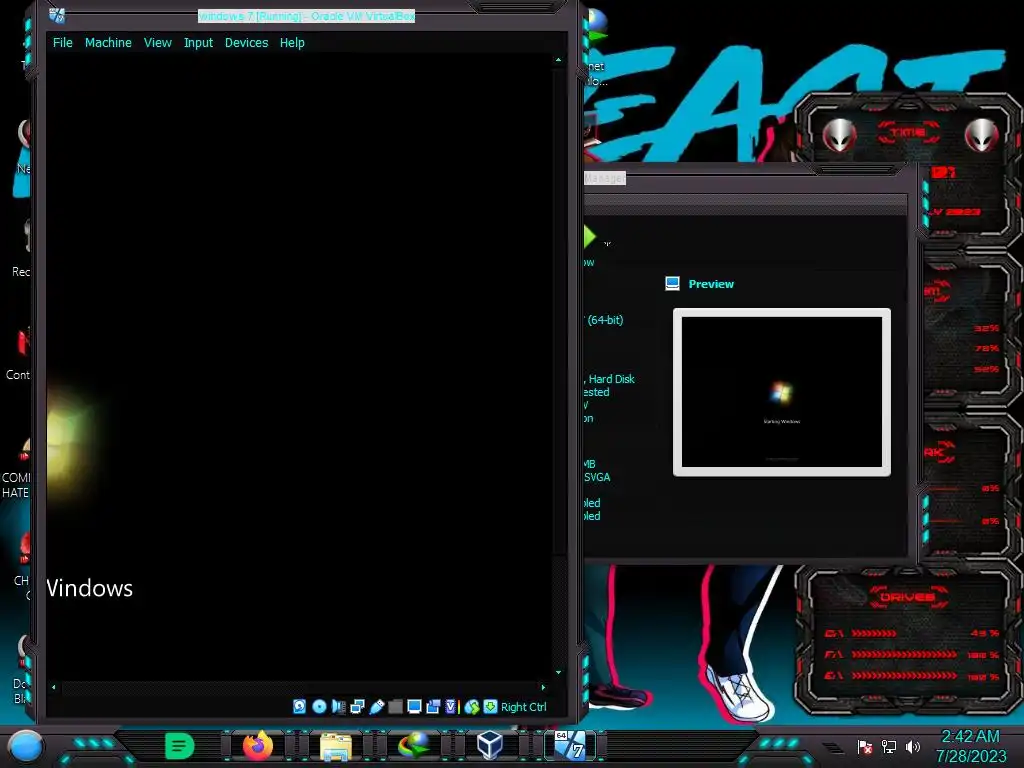Click the horizontal scroll left arrow
Image resolution: width=1024 pixels, height=768 pixels.
tap(54, 687)
